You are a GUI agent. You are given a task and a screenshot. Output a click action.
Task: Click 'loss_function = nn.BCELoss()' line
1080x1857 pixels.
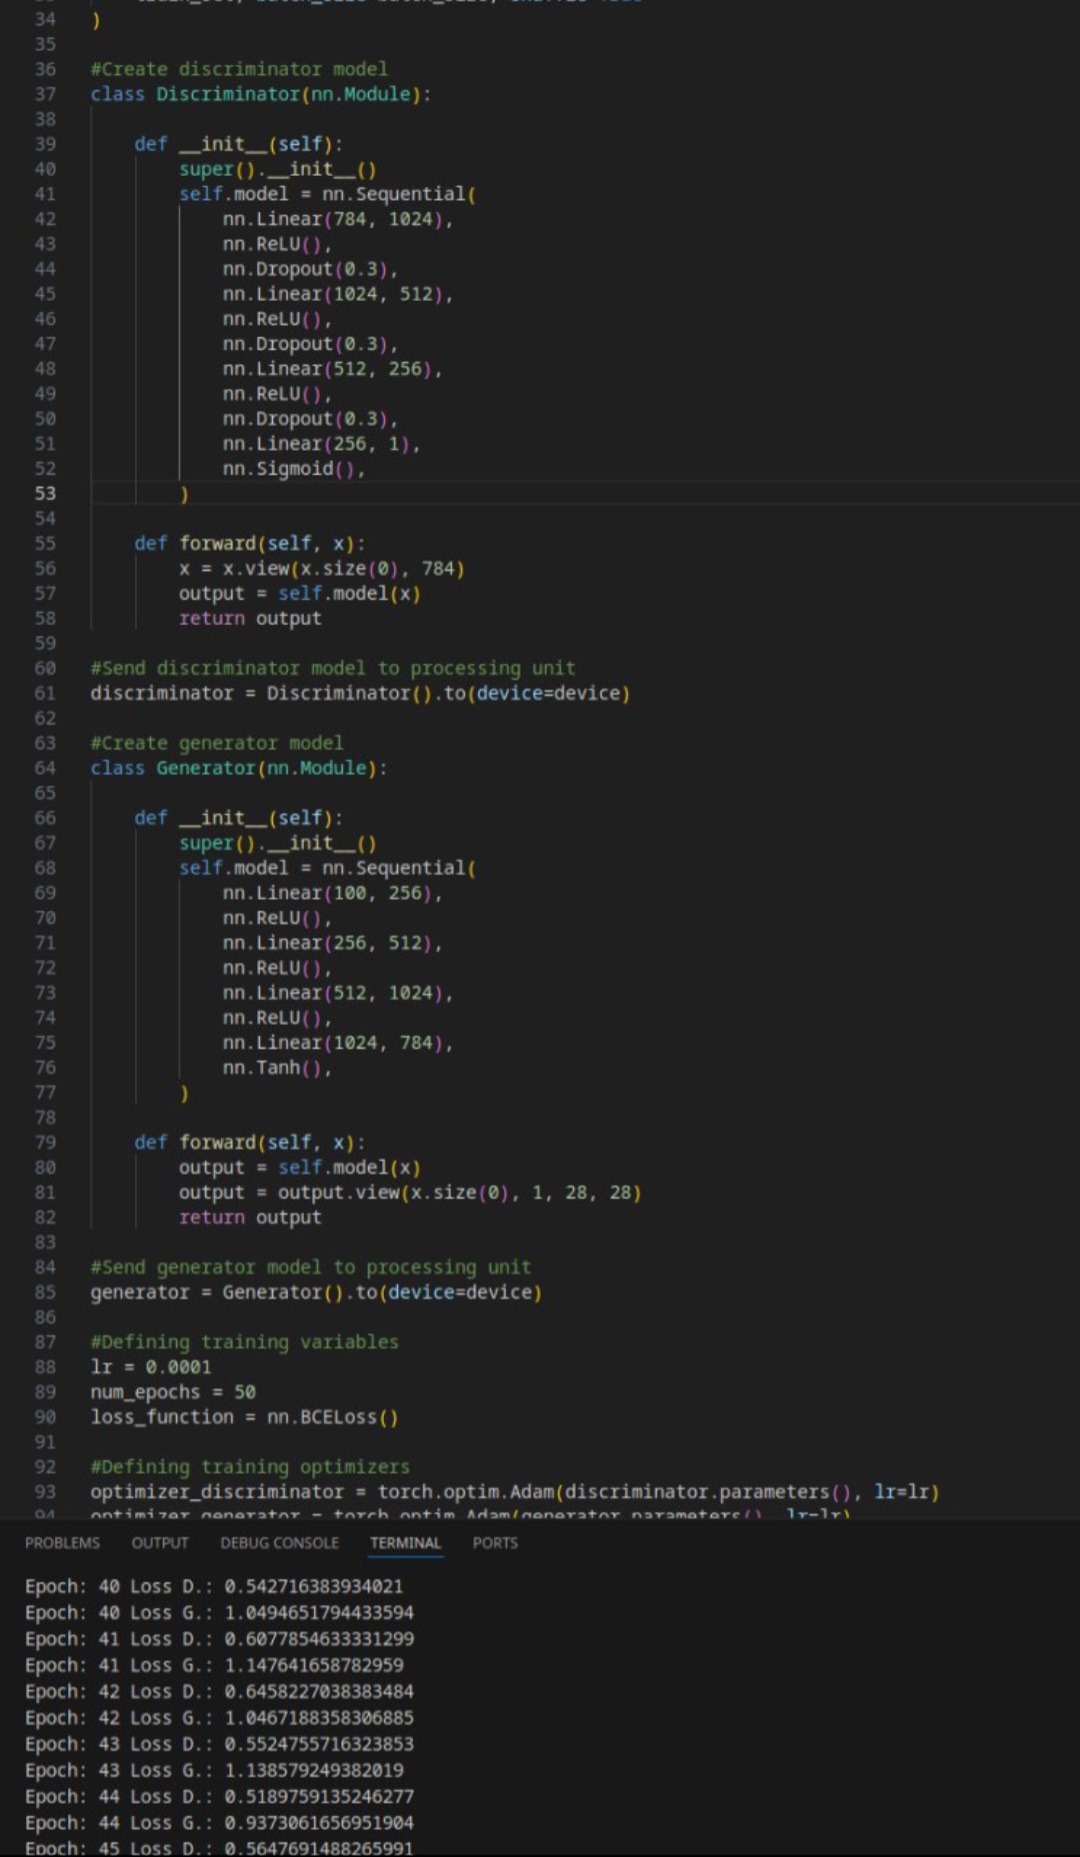(244, 1417)
